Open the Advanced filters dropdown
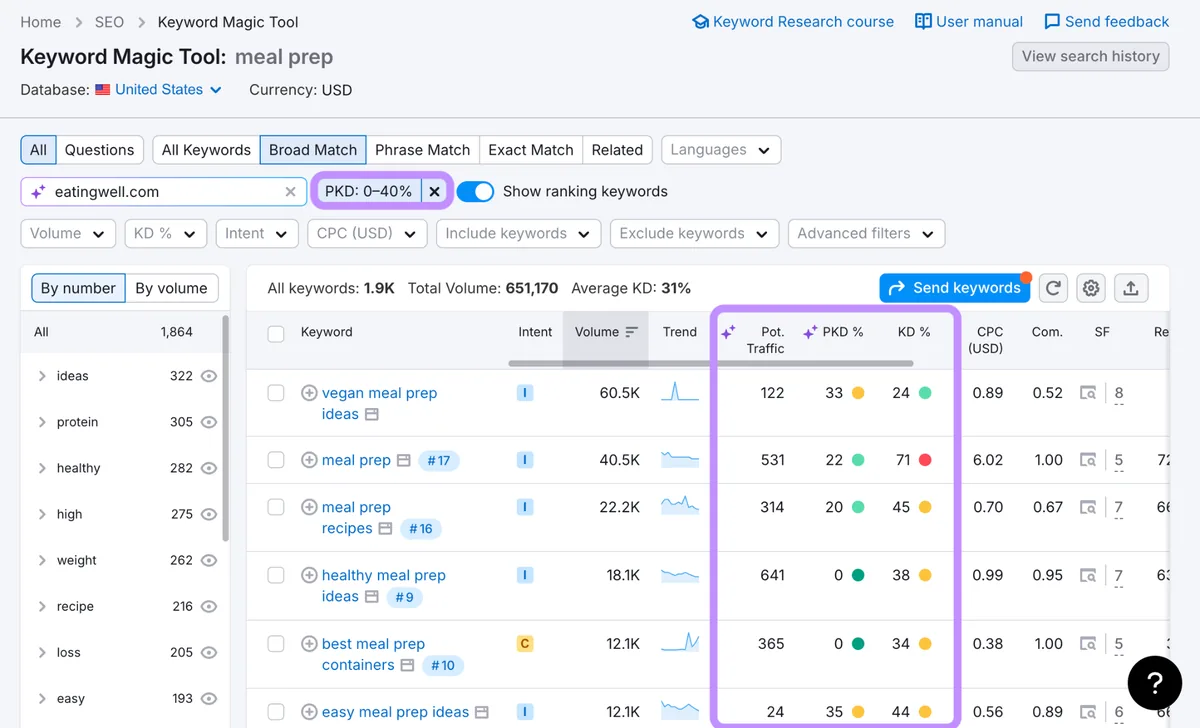1200x728 pixels. pos(866,234)
